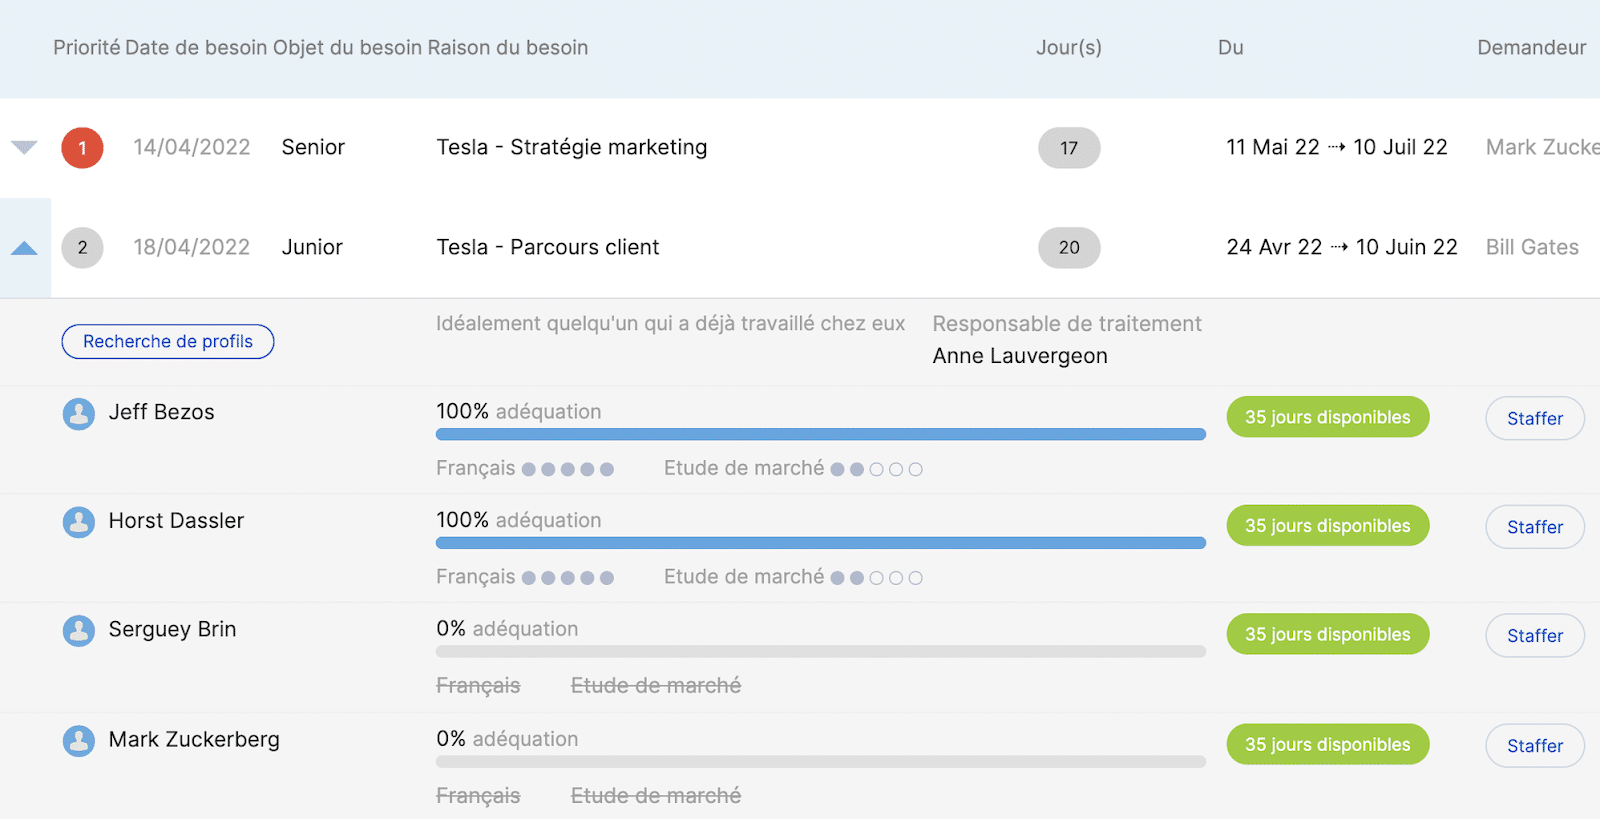Click Horst Dassler avatar icon
Viewport: 1600px width, 819px height.
point(79,522)
